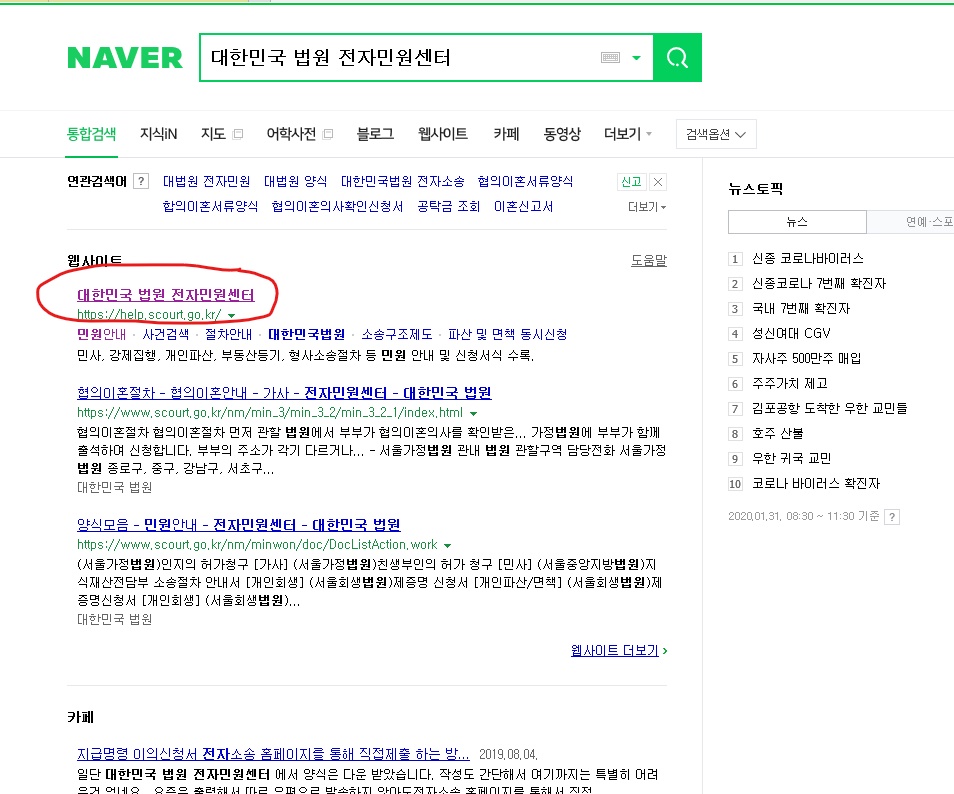Open news topic 국내 7번째 확진자
The width and height of the screenshot is (954, 794).
click(801, 308)
